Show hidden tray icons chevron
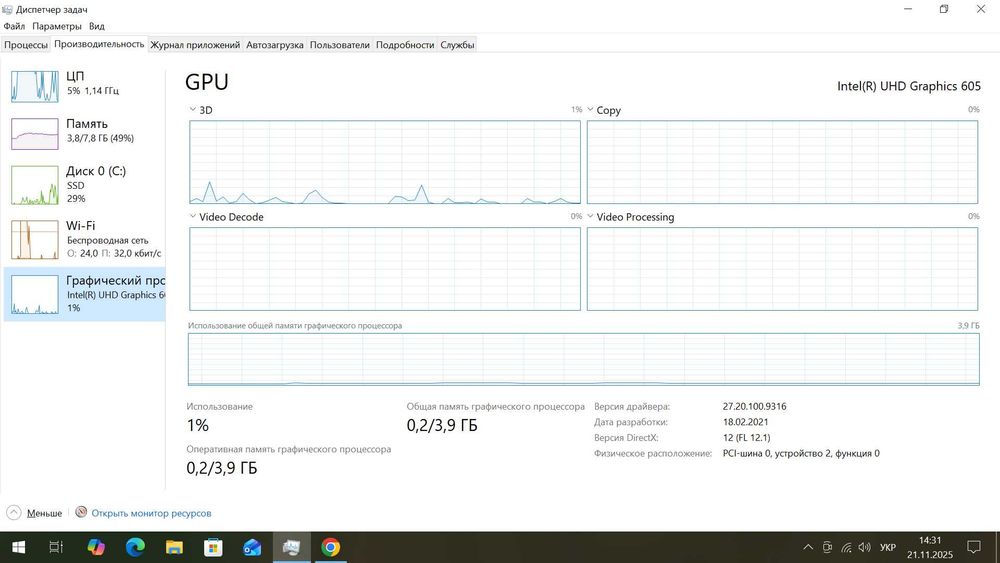The width and height of the screenshot is (1000, 563). (808, 547)
